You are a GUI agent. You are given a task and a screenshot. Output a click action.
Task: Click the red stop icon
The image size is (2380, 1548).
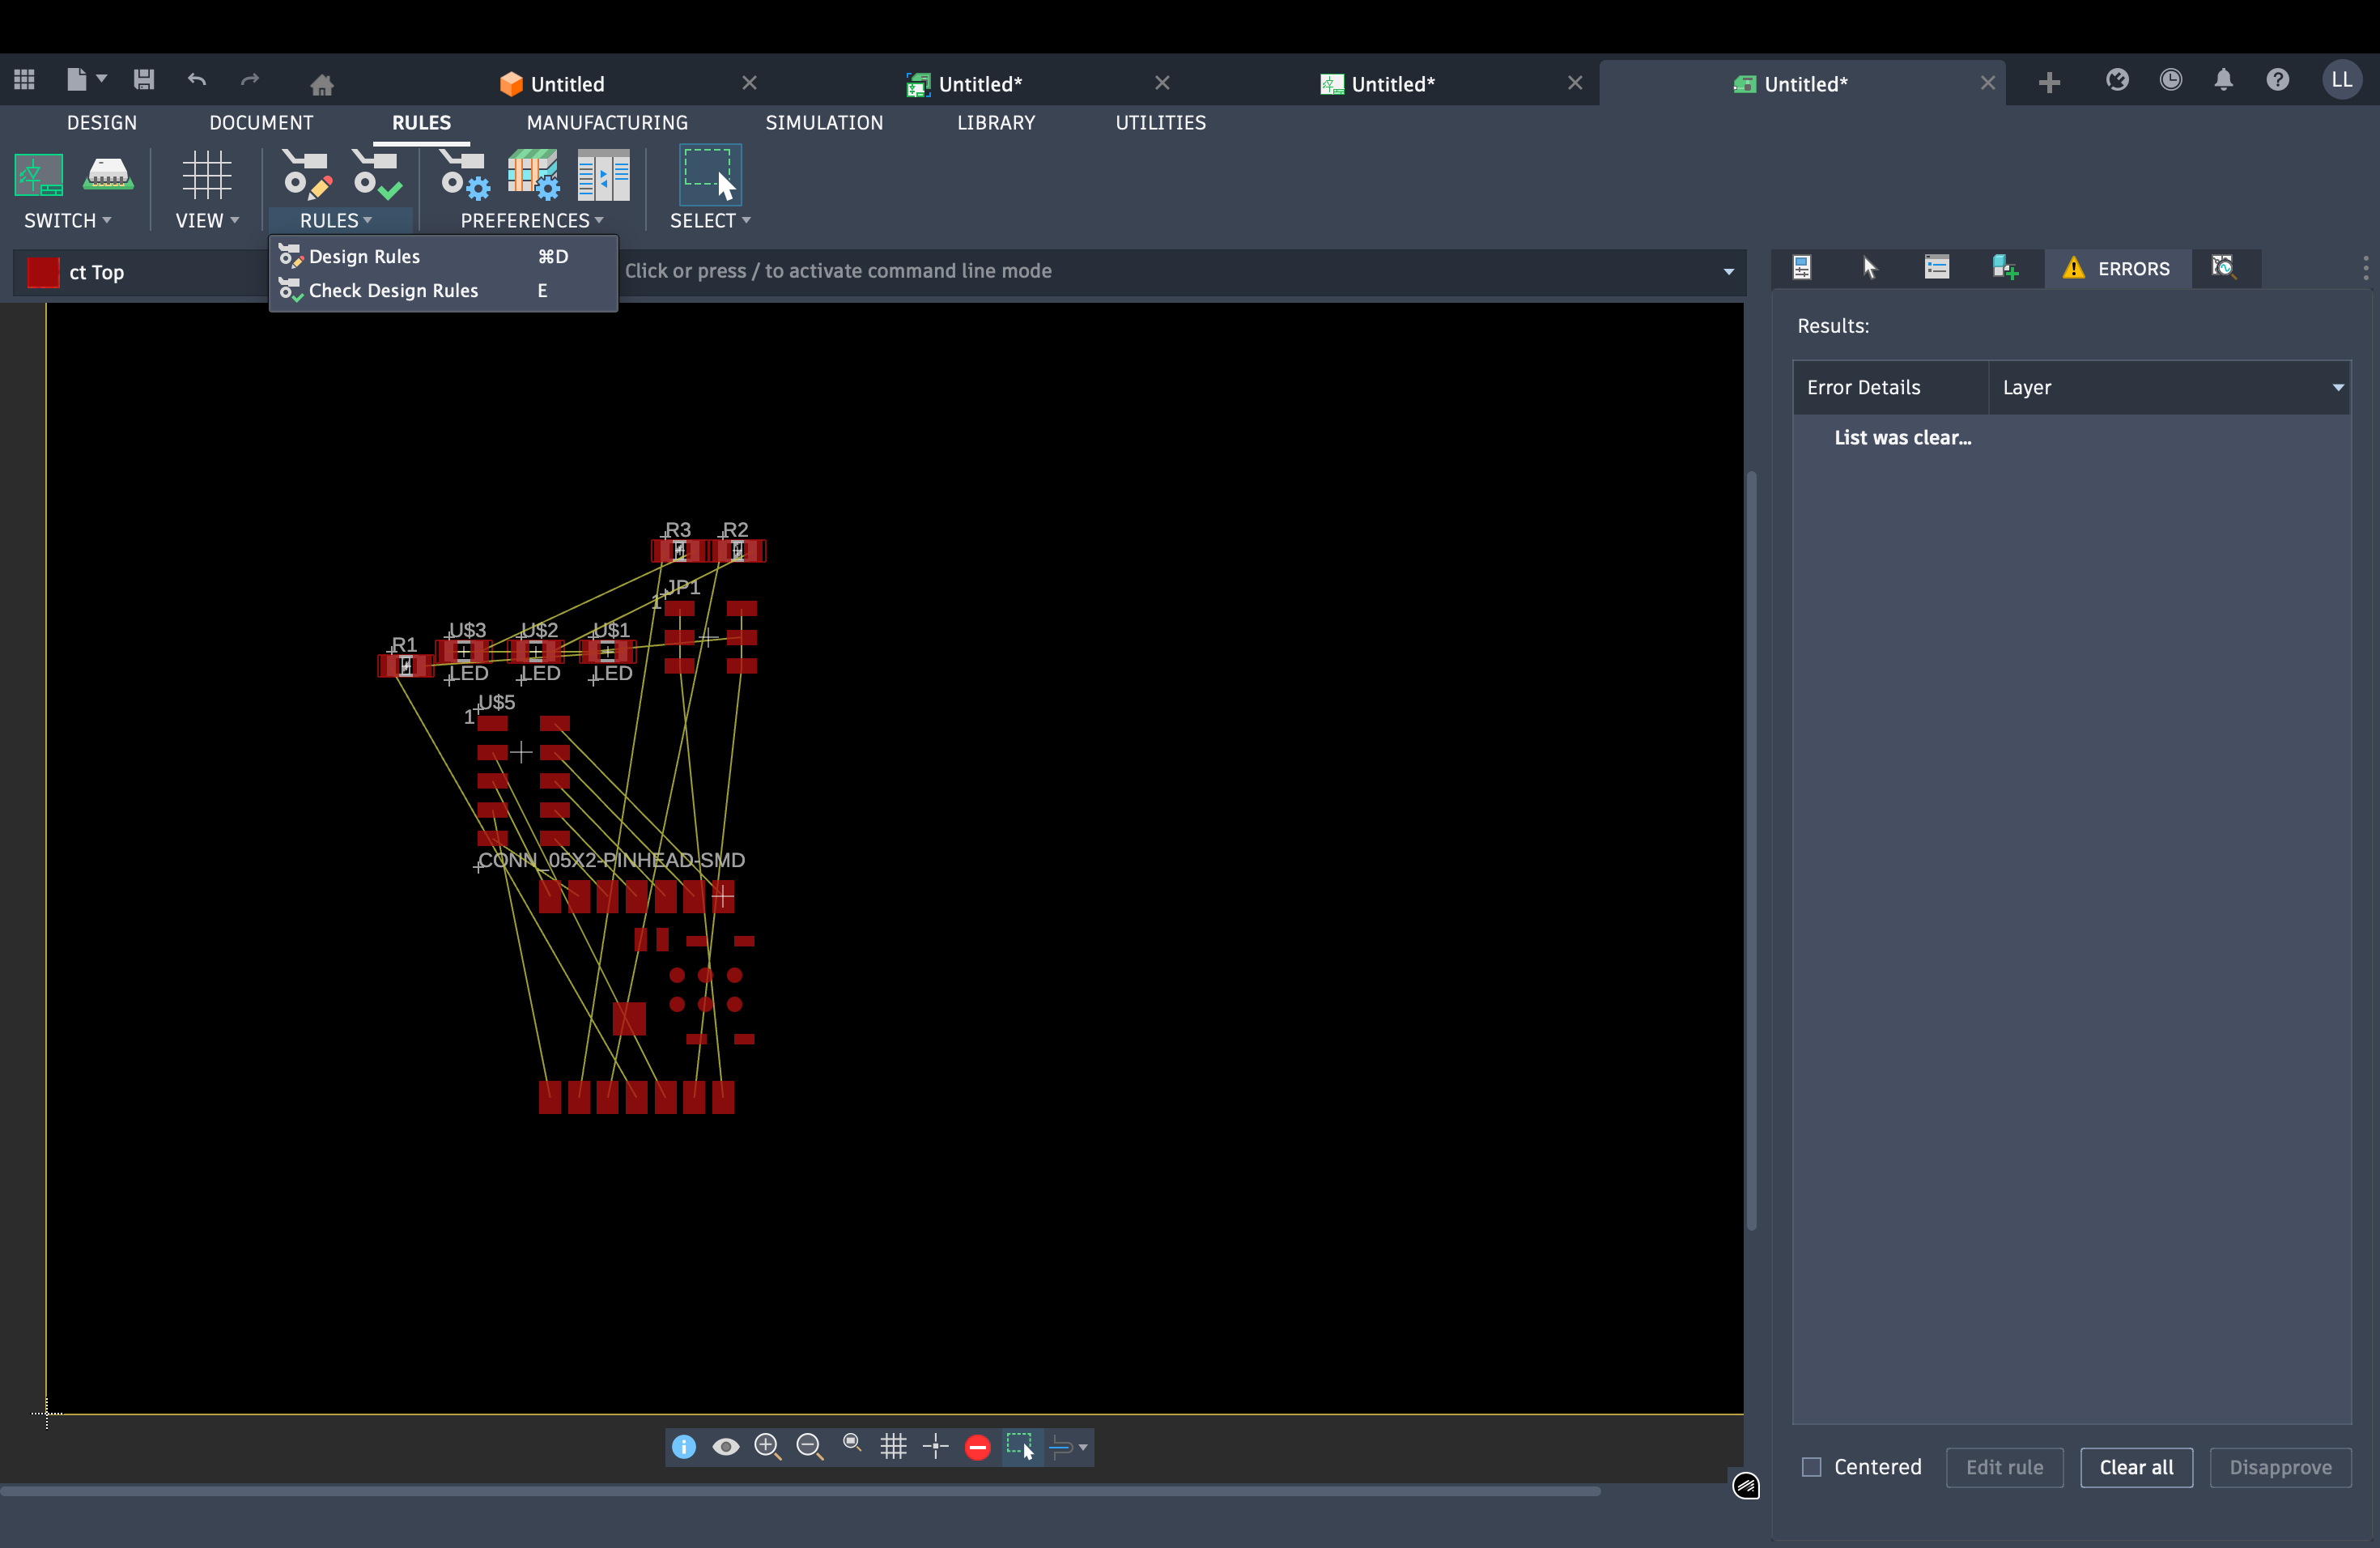(977, 1446)
